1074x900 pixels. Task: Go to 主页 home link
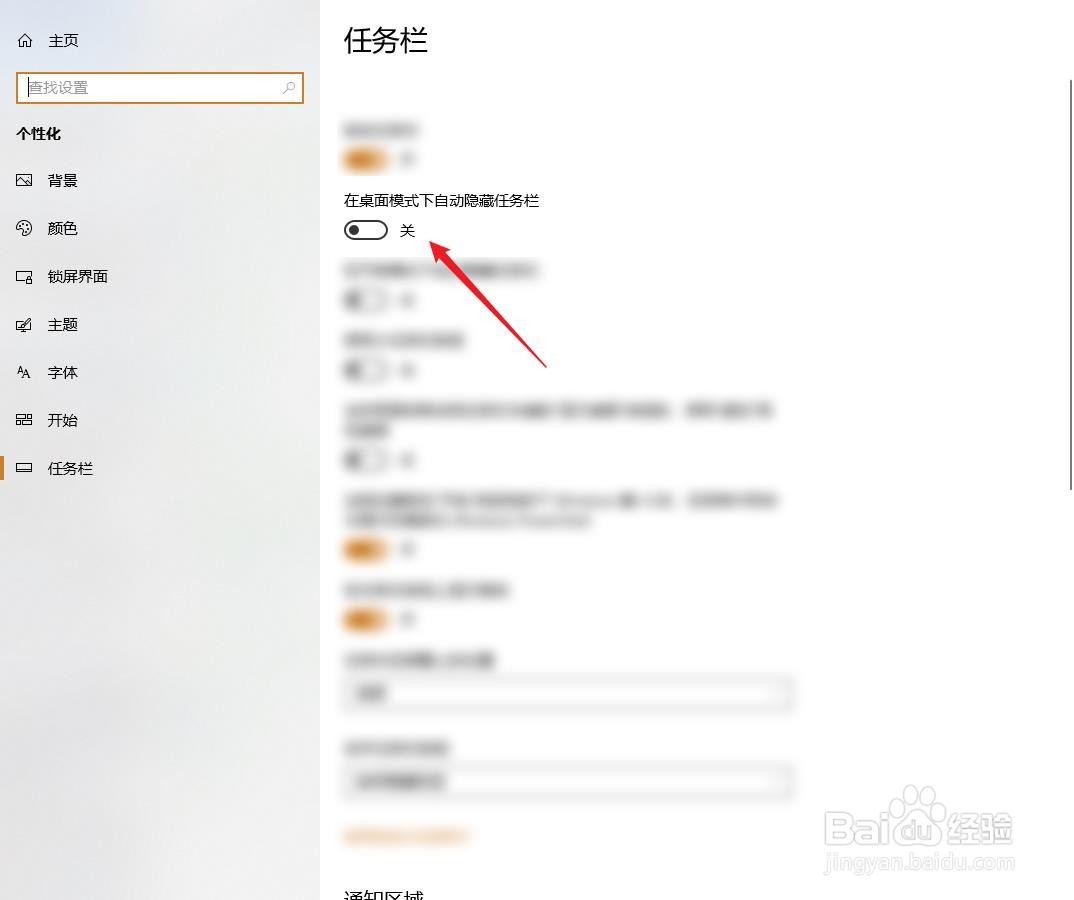pyautogui.click(x=63, y=40)
